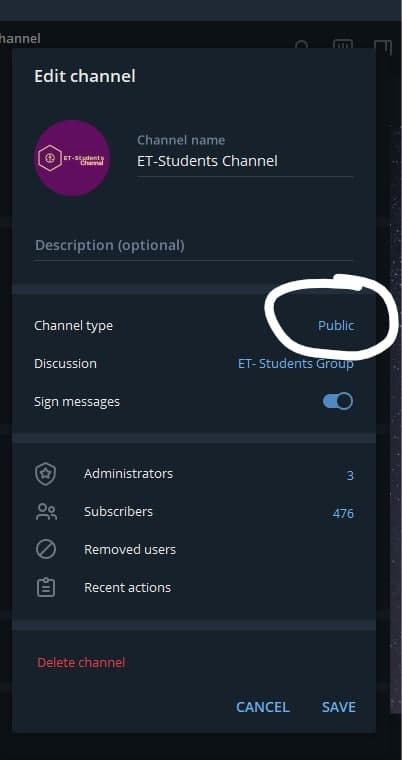The image size is (402, 760).
Task: Click the Subscribers people icon
Action: (x=46, y=512)
